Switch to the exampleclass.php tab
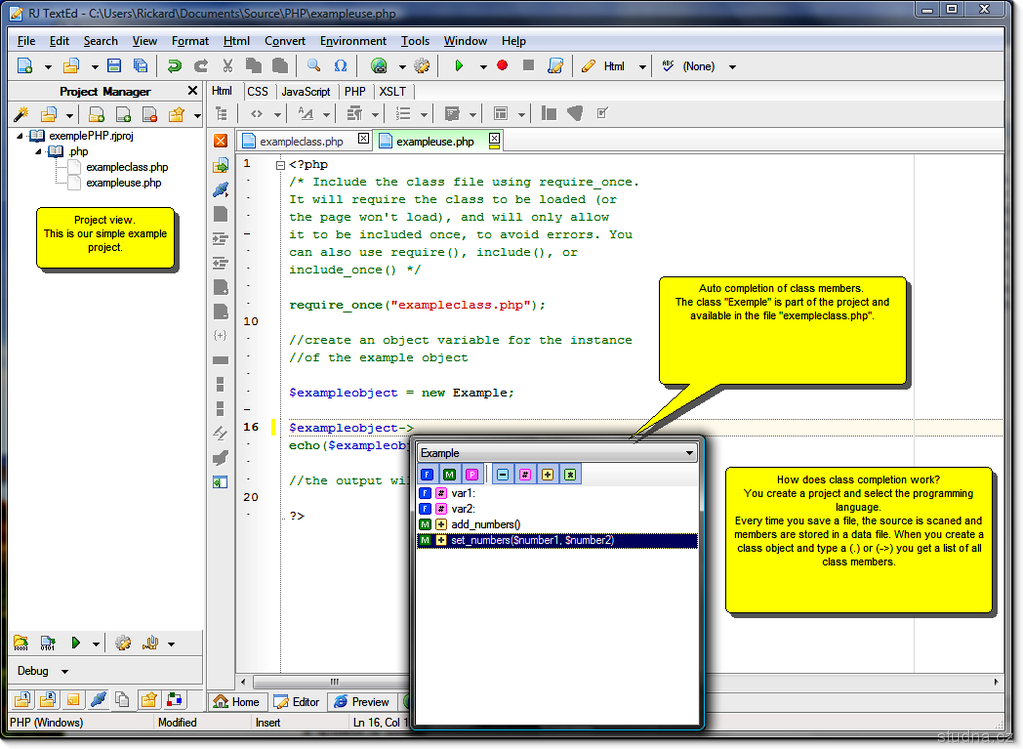Screen dimensions: 1023x749 [300, 141]
